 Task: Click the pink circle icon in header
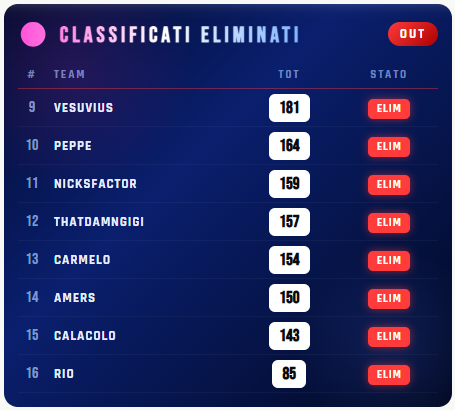click(33, 34)
